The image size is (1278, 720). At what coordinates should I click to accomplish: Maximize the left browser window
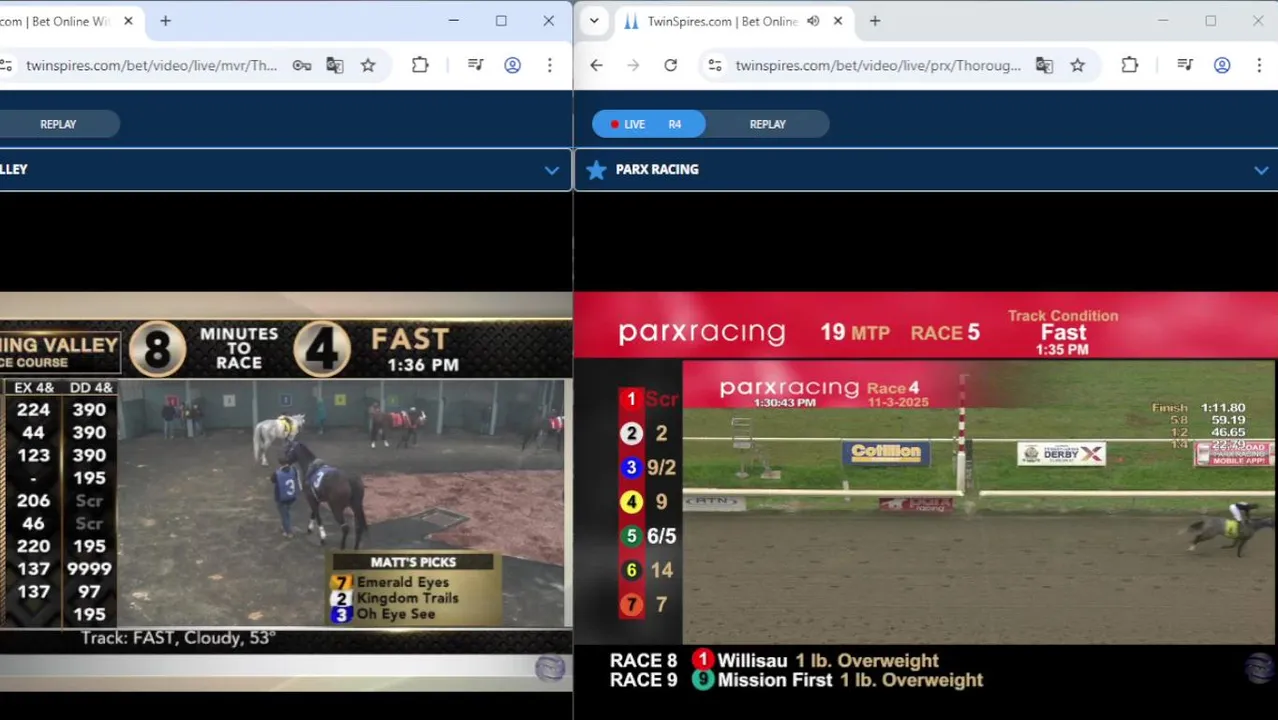pos(501,21)
